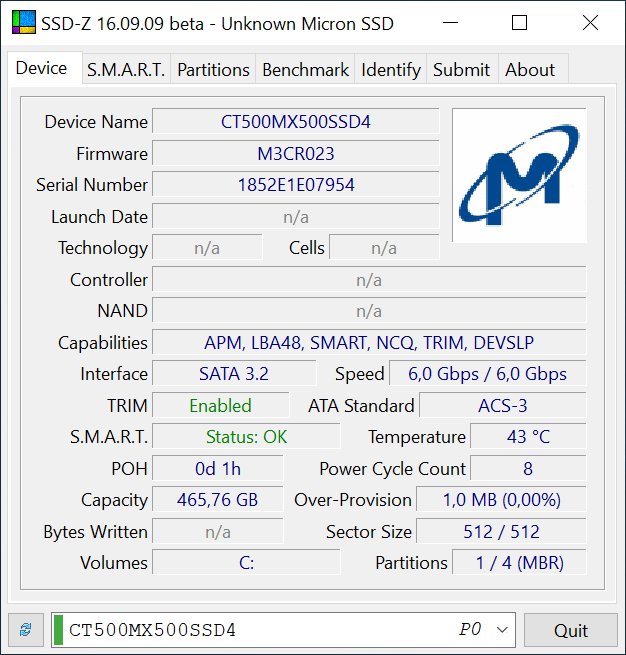The width and height of the screenshot is (626, 655).
Task: Click the Temperature value 43 °C
Action: 528,437
